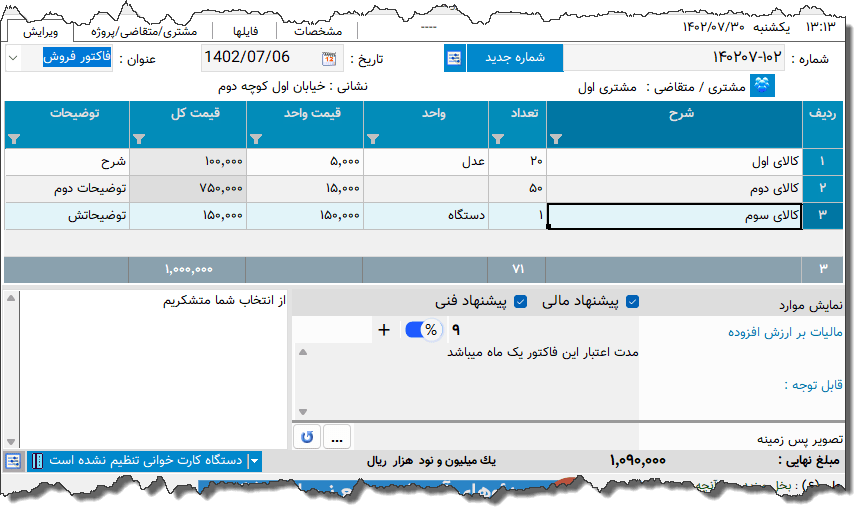Open card reader settings icon at bottom left

pos(13,461)
